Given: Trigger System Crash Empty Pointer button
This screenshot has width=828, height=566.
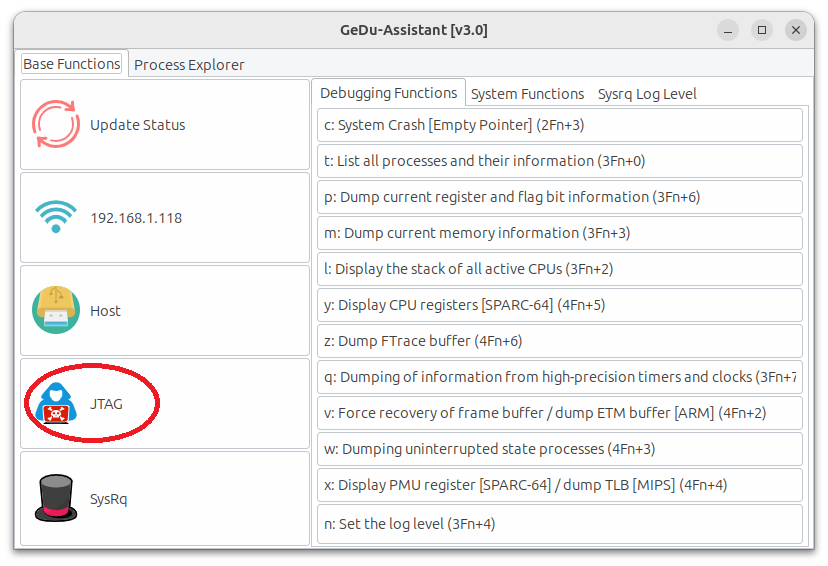Looking at the screenshot, I should click(x=560, y=125).
